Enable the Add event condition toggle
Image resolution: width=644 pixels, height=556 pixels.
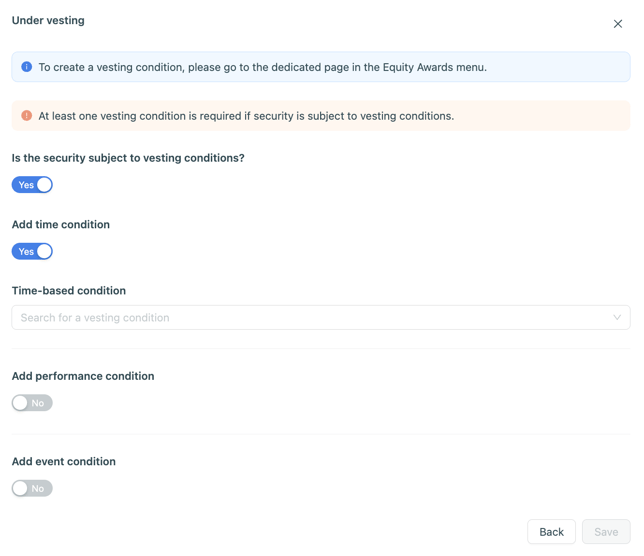tap(32, 489)
